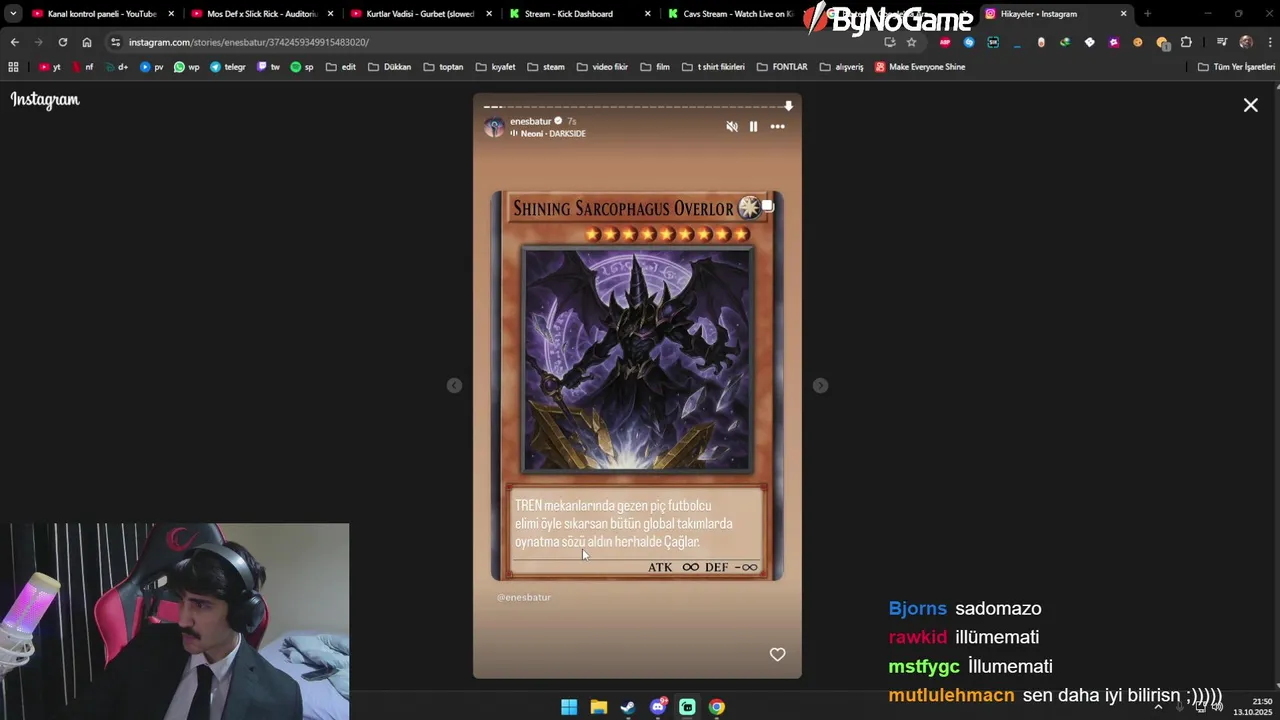
Task: Unmute the Instagram story audio
Action: coord(732,127)
